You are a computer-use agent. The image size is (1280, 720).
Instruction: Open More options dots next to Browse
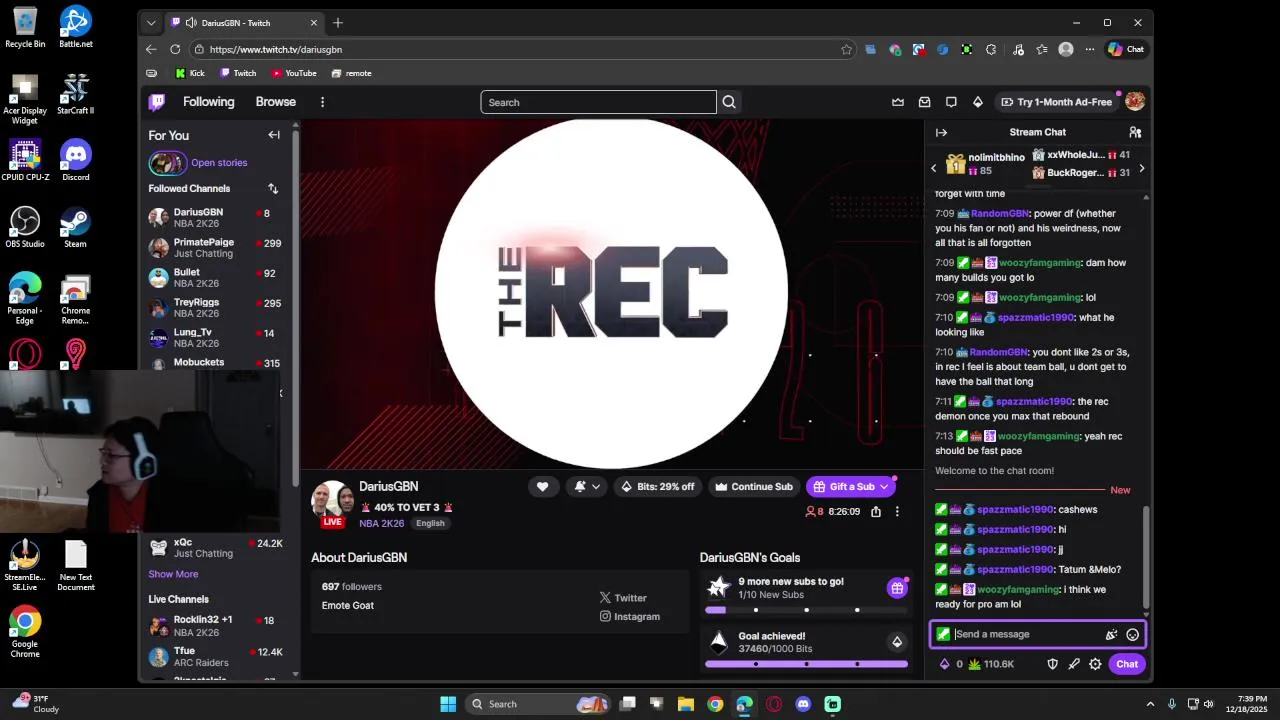(x=322, y=102)
